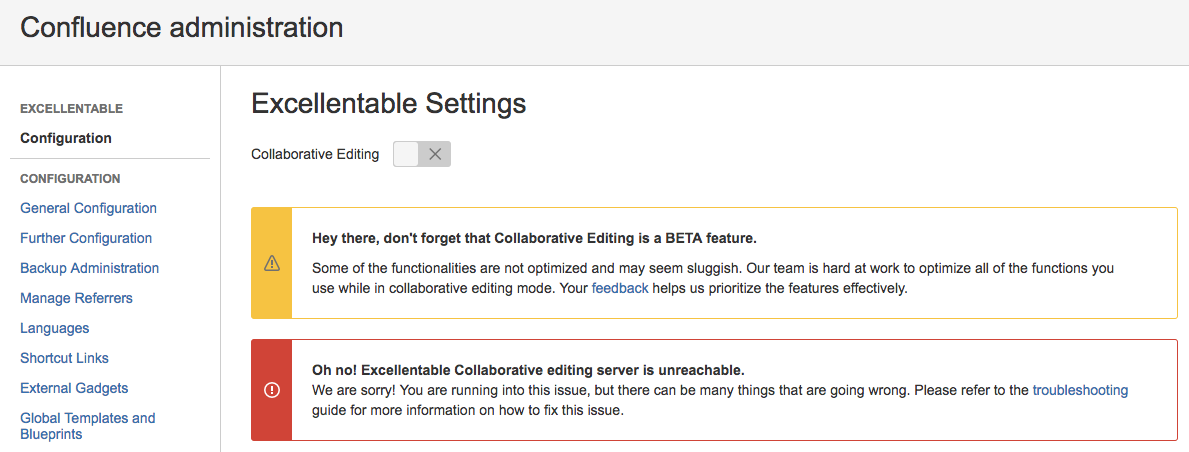Click the X icon on Collaborative Editing toggle
This screenshot has width=1189, height=452.
435,154
